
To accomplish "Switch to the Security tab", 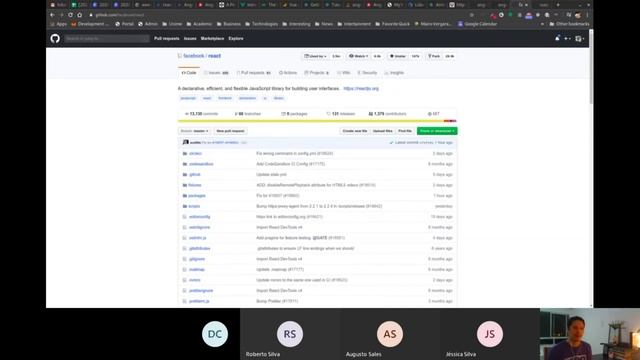I will coord(367,73).
